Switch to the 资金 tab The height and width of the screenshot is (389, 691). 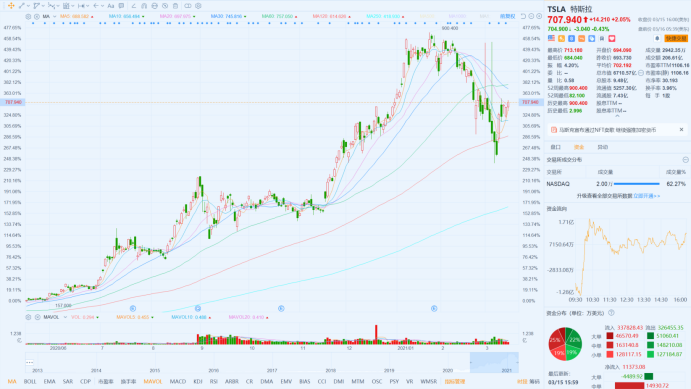(x=579, y=147)
